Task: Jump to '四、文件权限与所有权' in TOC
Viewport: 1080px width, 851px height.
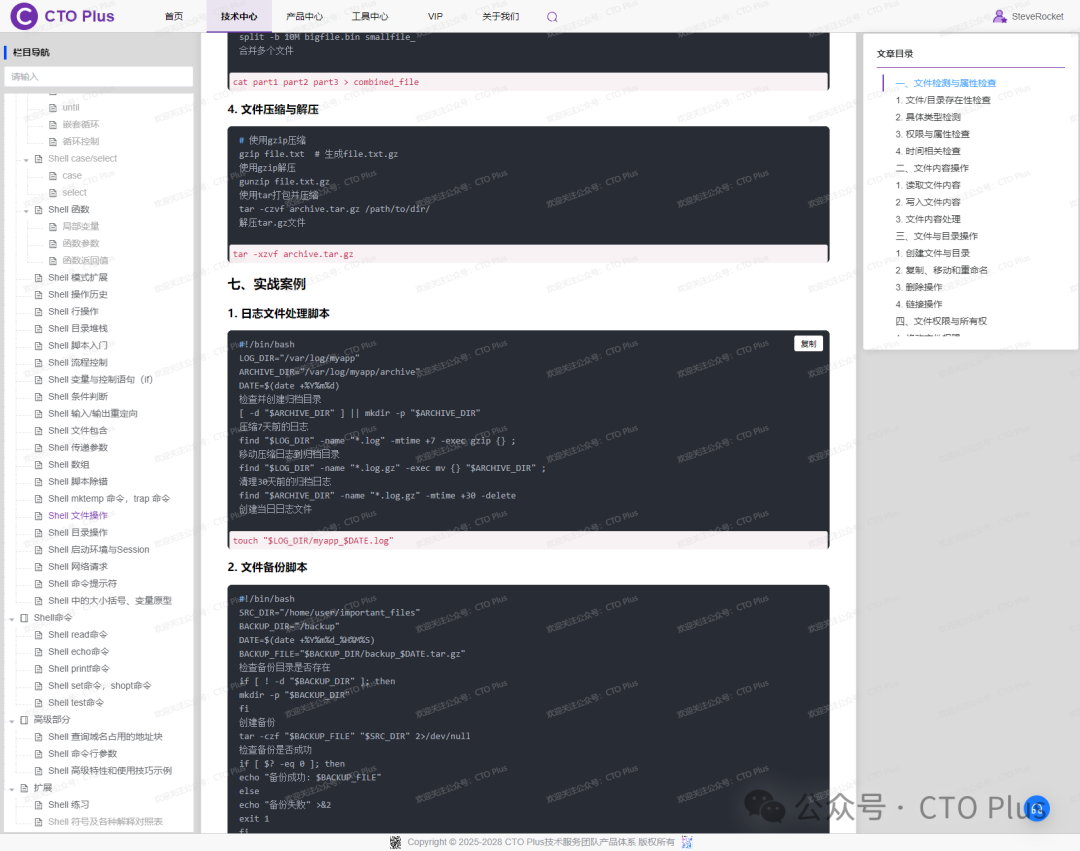Action: 941,321
